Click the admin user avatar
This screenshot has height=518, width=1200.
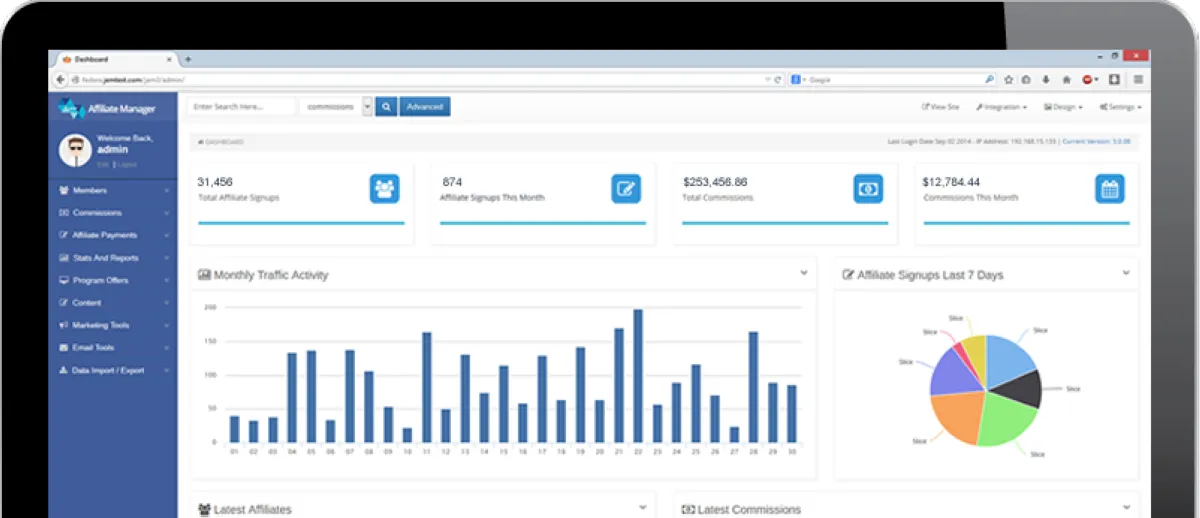point(75,149)
